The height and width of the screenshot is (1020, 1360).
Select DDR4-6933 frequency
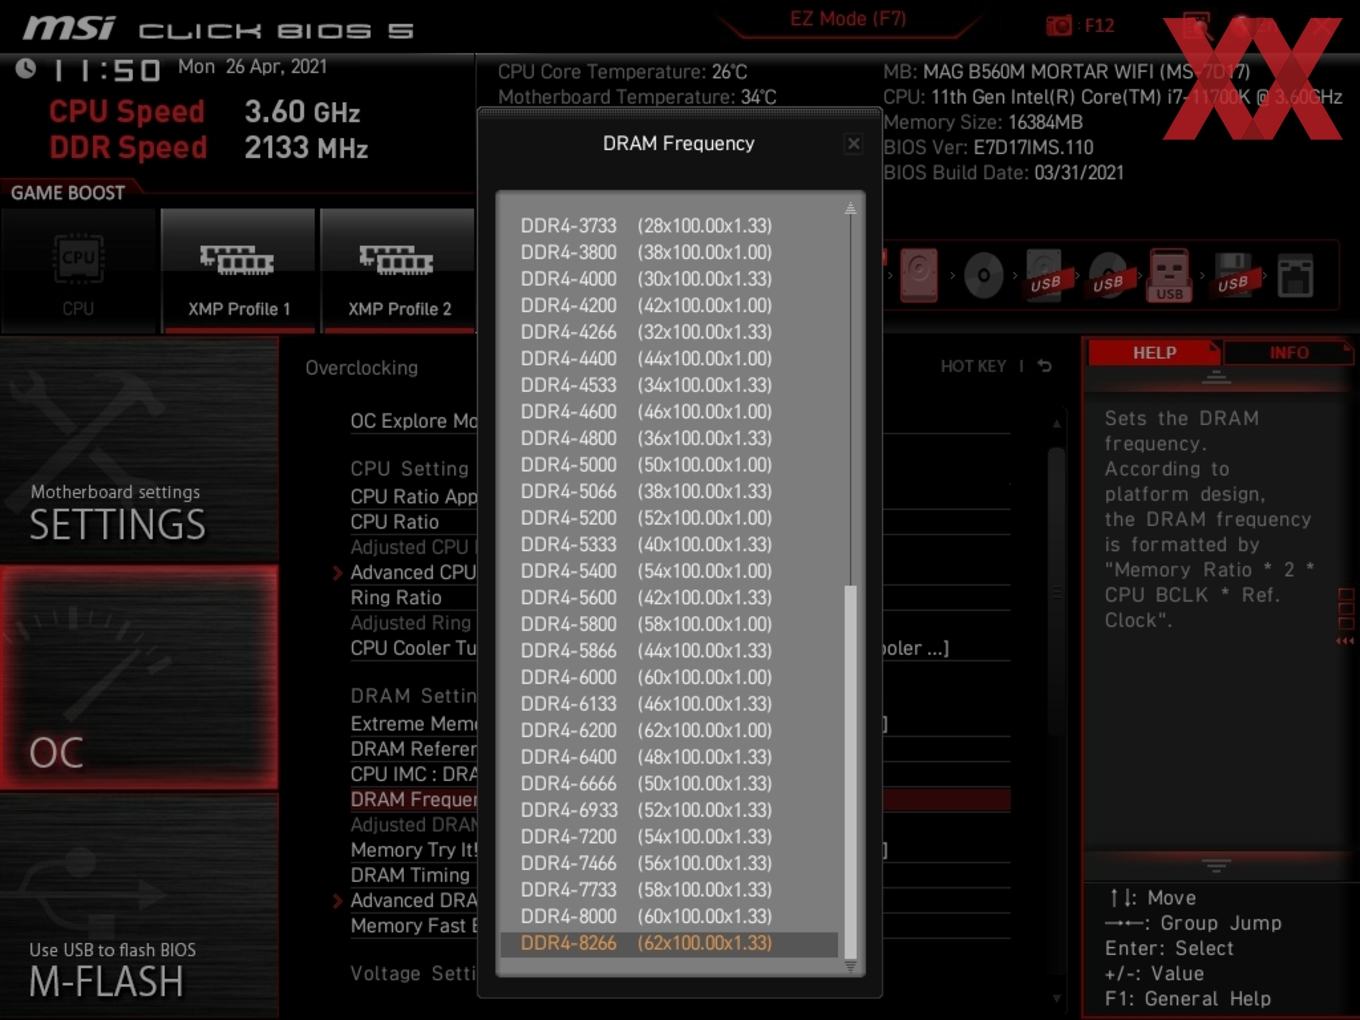pyautogui.click(x=669, y=810)
